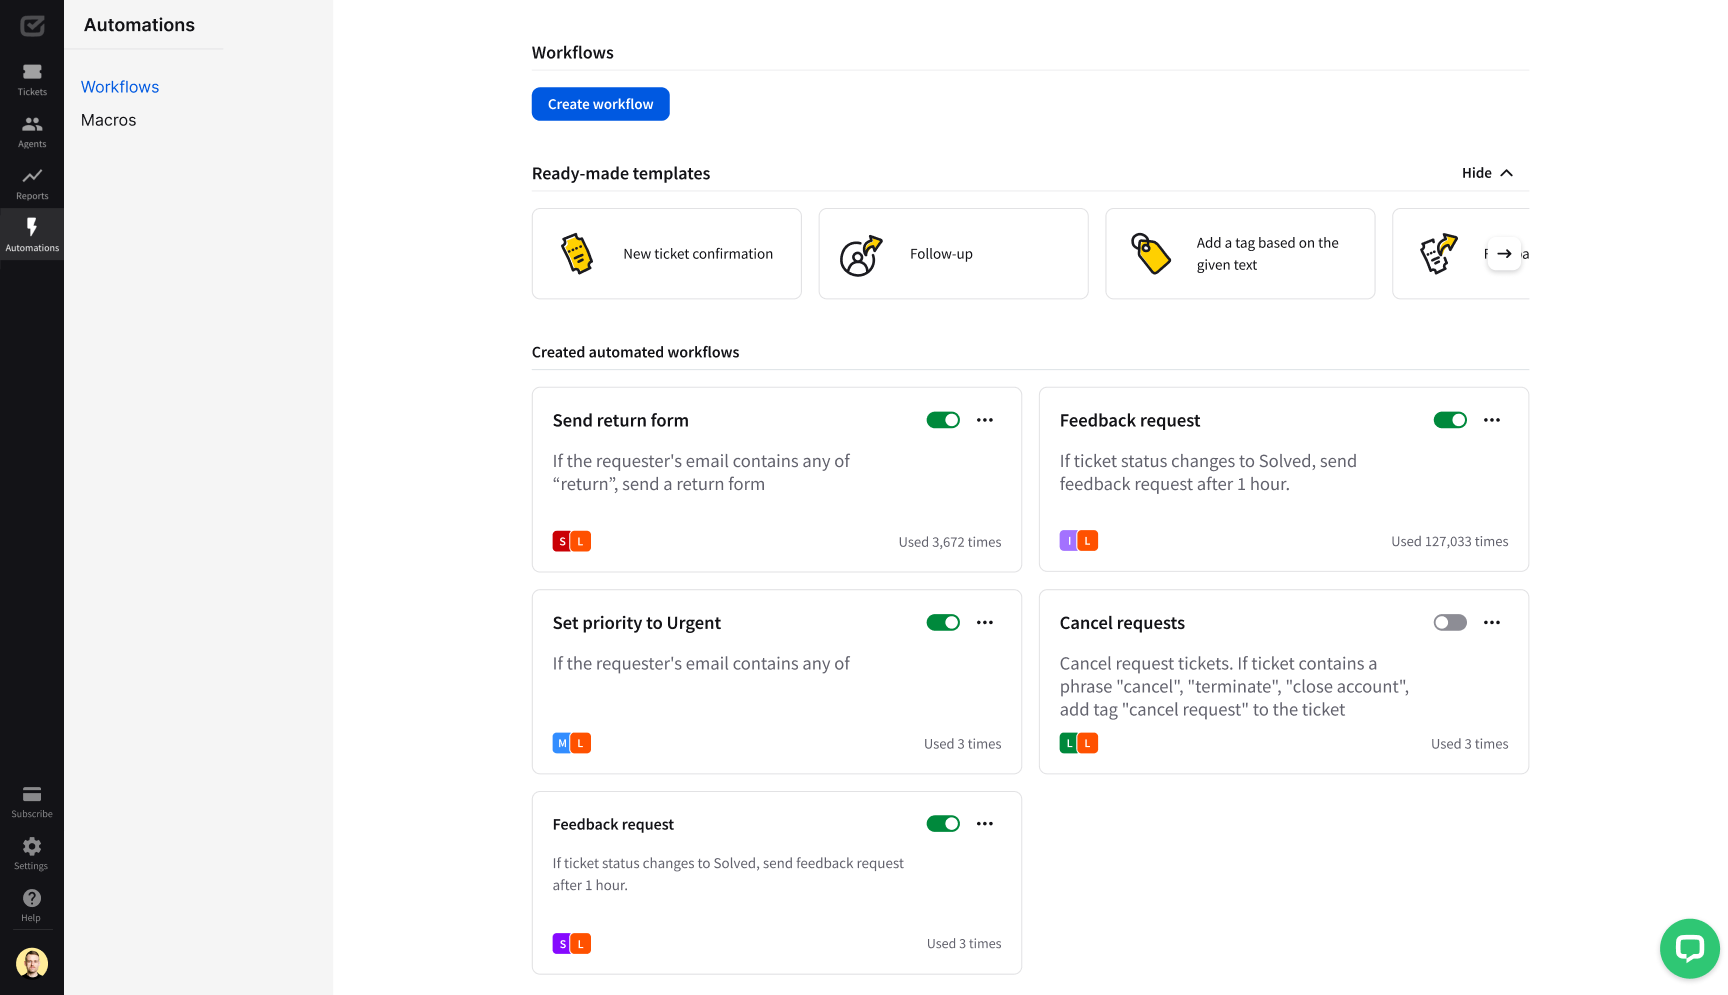Viewport: 1728px width, 995px height.
Task: Open the Send return form three-dot menu
Action: [x=985, y=420]
